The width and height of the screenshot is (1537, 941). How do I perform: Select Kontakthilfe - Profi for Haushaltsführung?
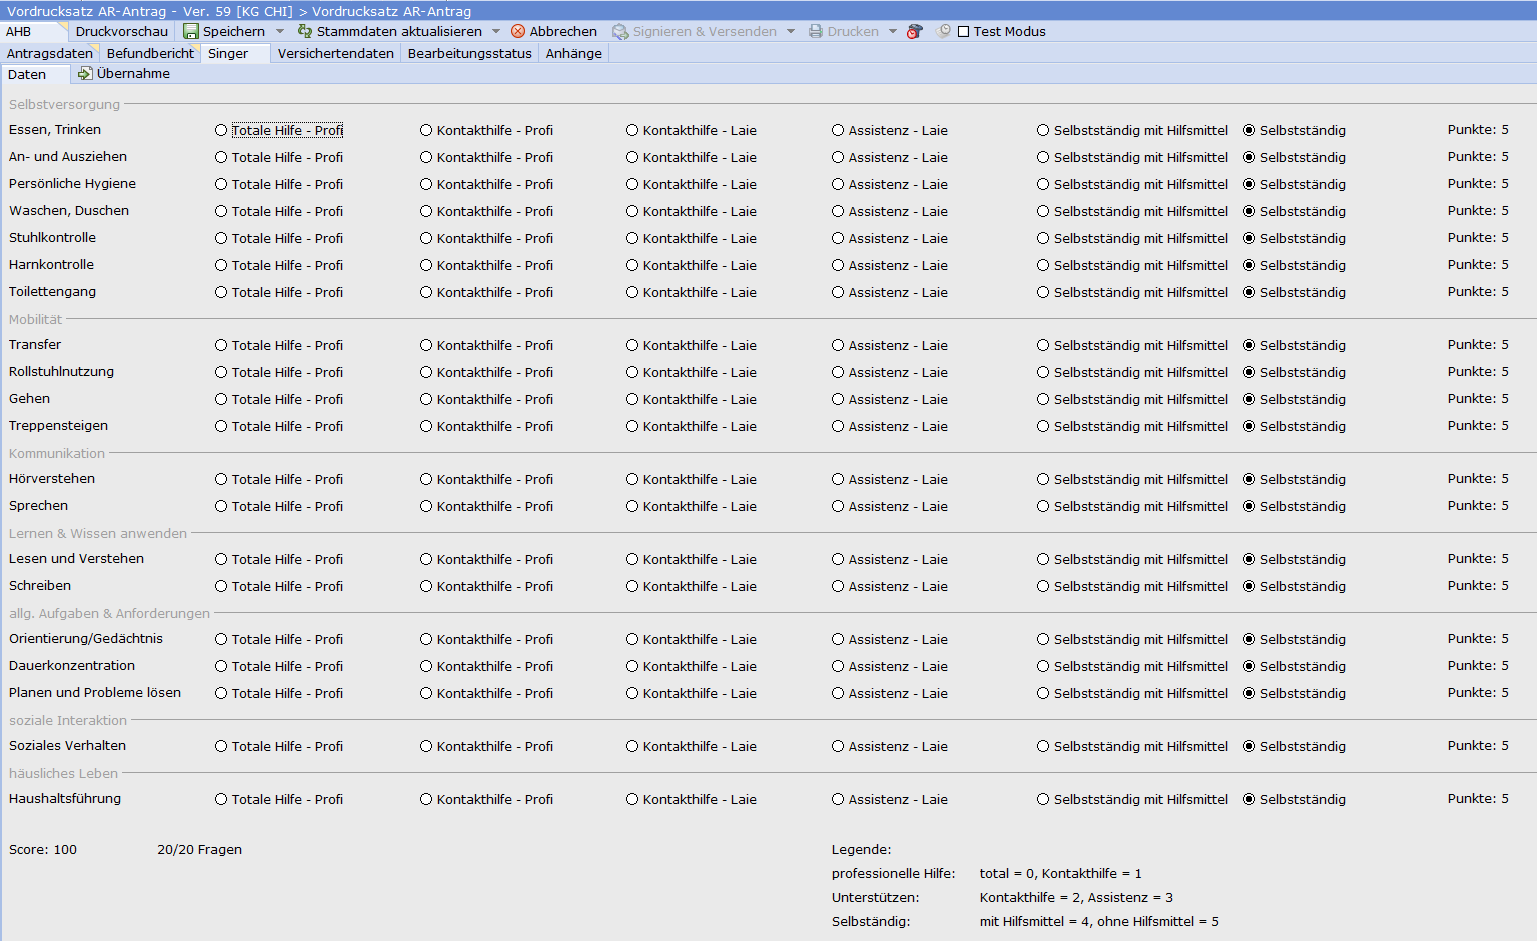click(426, 800)
